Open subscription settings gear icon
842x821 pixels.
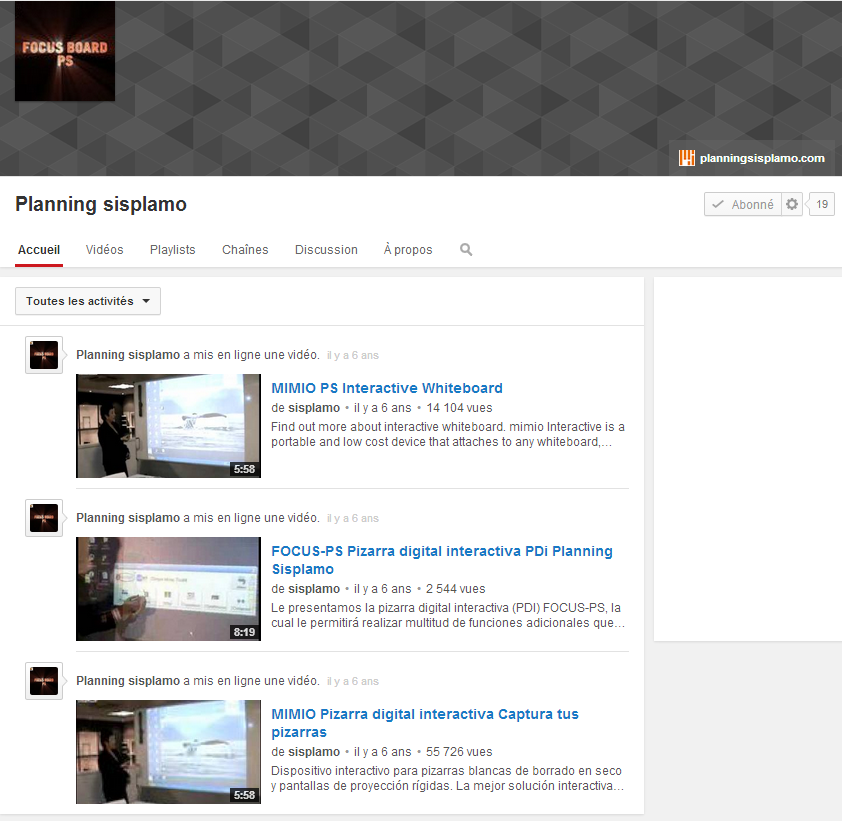[x=792, y=204]
